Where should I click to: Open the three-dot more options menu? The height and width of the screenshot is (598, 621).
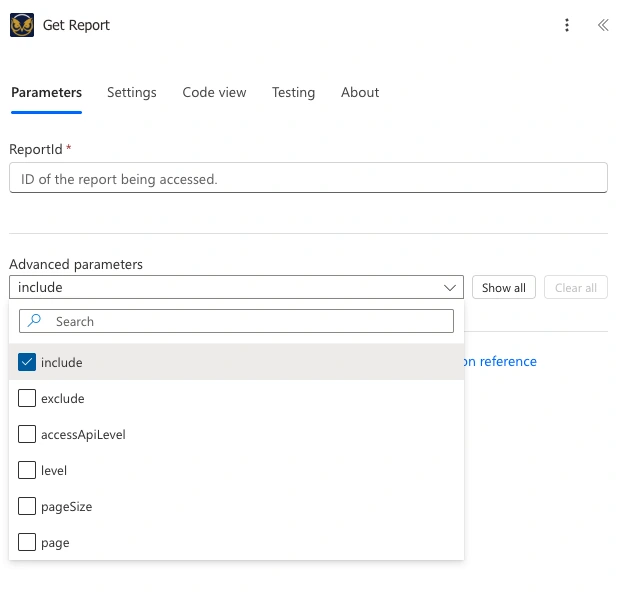567,25
